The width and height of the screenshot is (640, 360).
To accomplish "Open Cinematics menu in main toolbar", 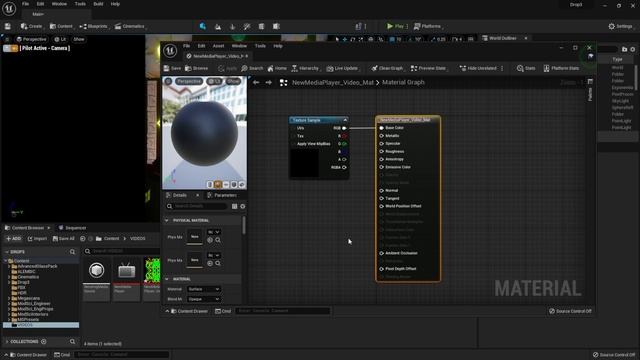I will (x=130, y=26).
